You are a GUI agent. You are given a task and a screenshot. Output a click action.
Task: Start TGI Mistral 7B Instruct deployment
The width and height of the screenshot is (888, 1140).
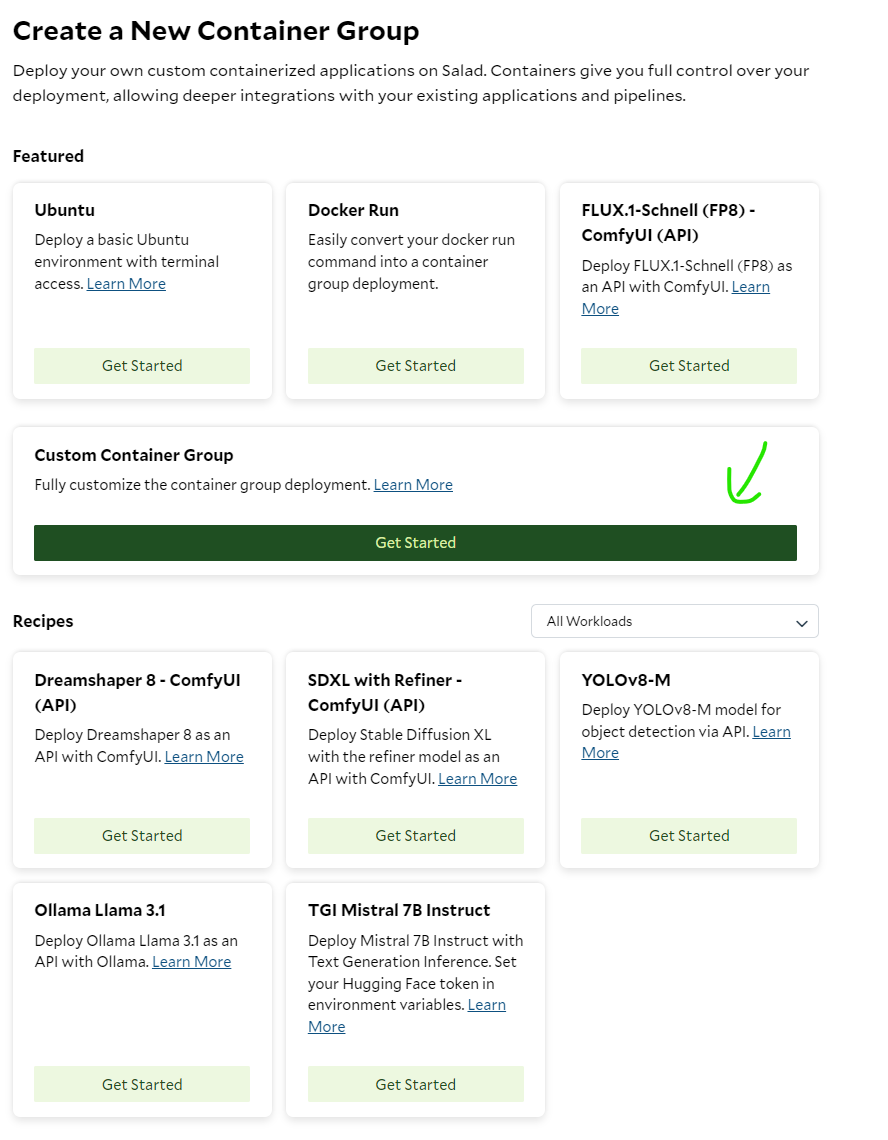coord(415,1084)
